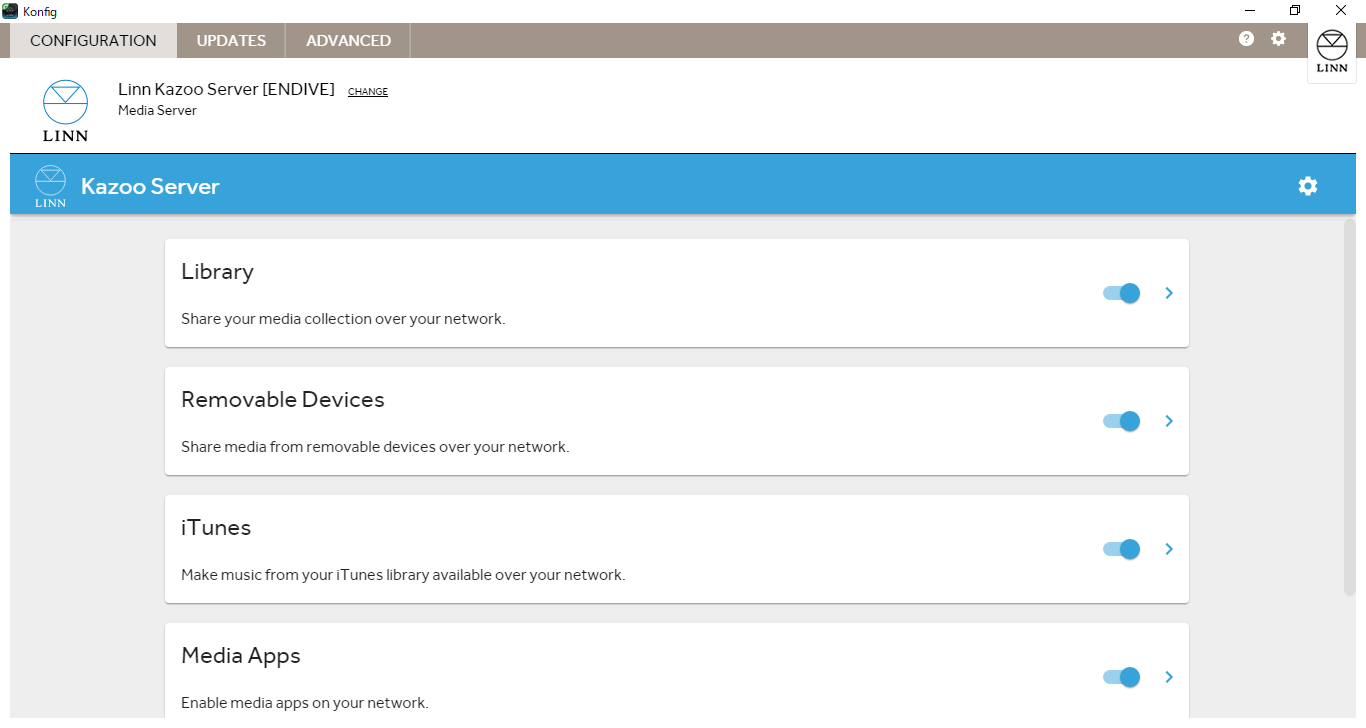The height and width of the screenshot is (728, 1366).
Task: Open Konfig settings gear in top bar
Action: point(1278,39)
